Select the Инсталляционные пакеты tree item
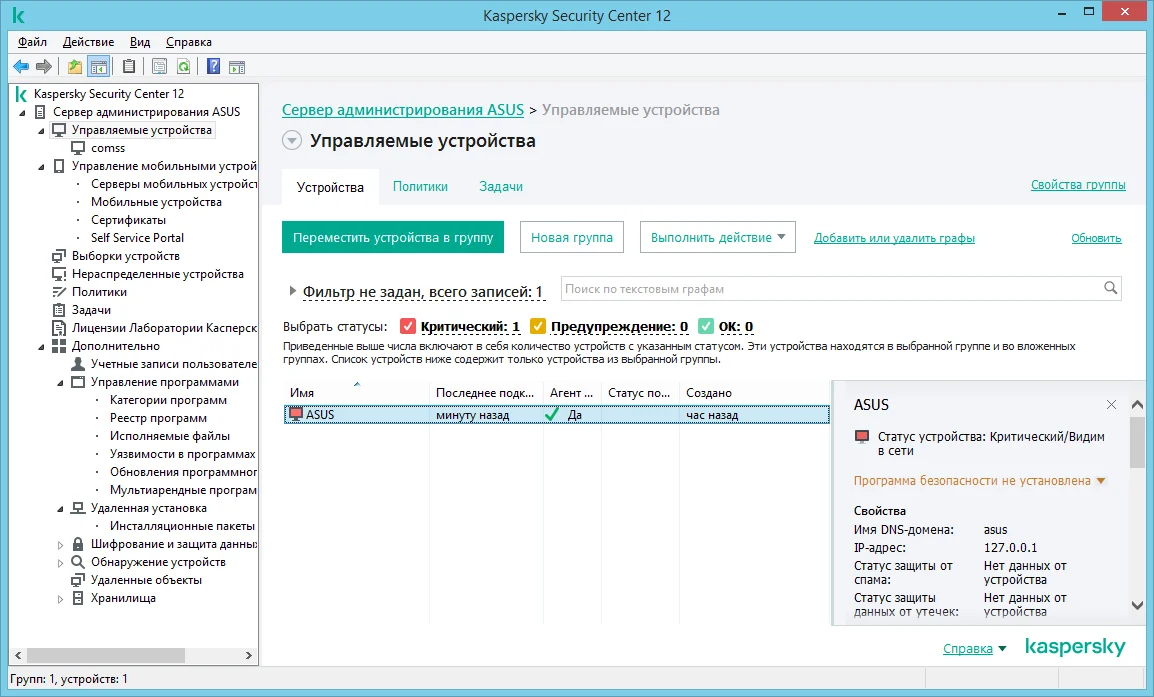The width and height of the screenshot is (1154, 697). [182, 526]
